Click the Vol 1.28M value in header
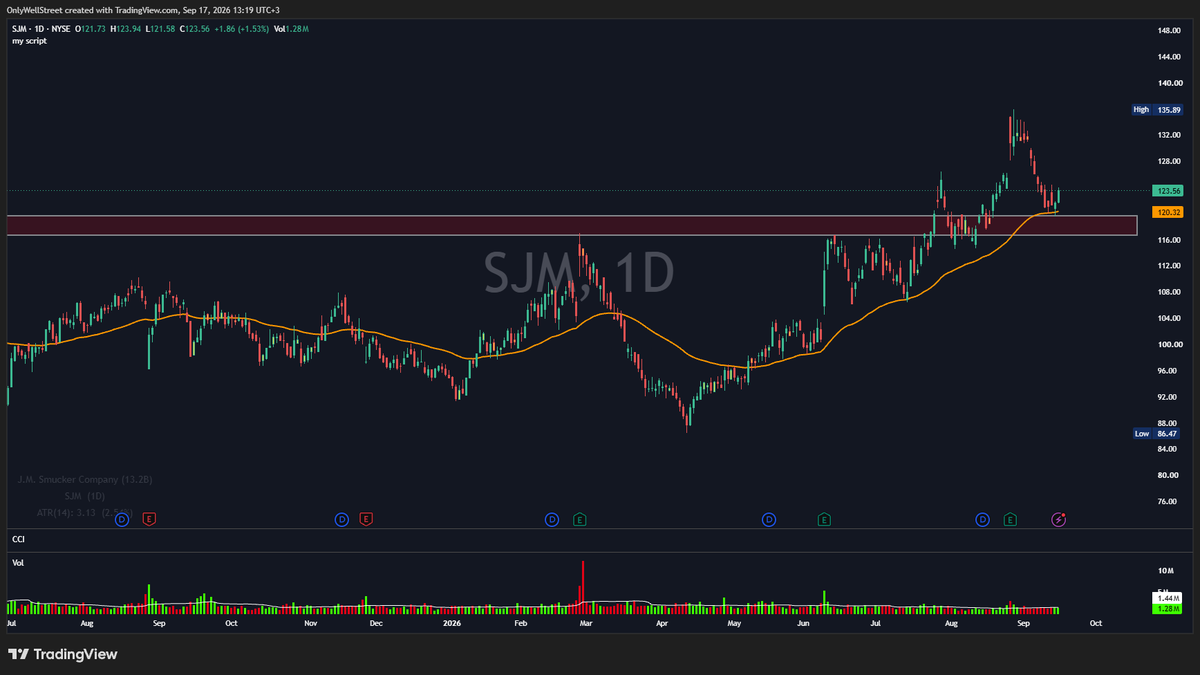Screen dimensions: 1200x675 pyautogui.click(x=290, y=29)
